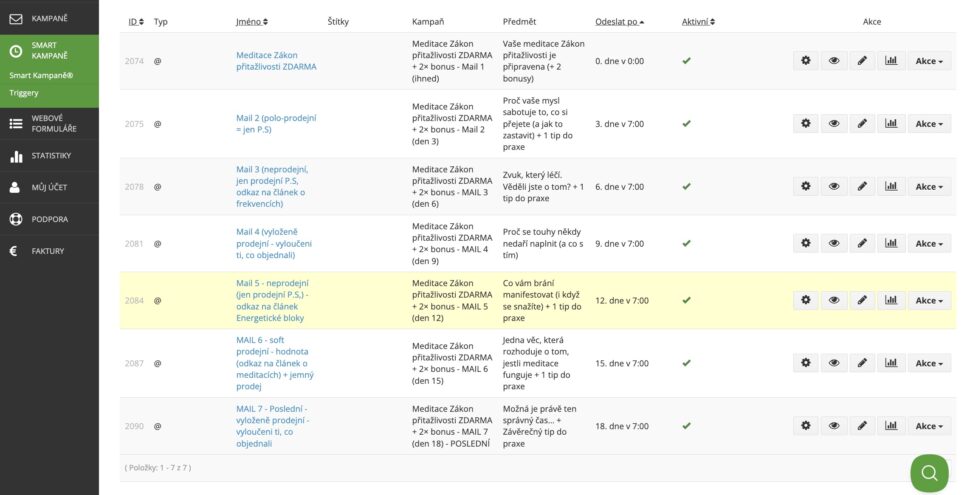Sort table by ID column header

point(135,21)
